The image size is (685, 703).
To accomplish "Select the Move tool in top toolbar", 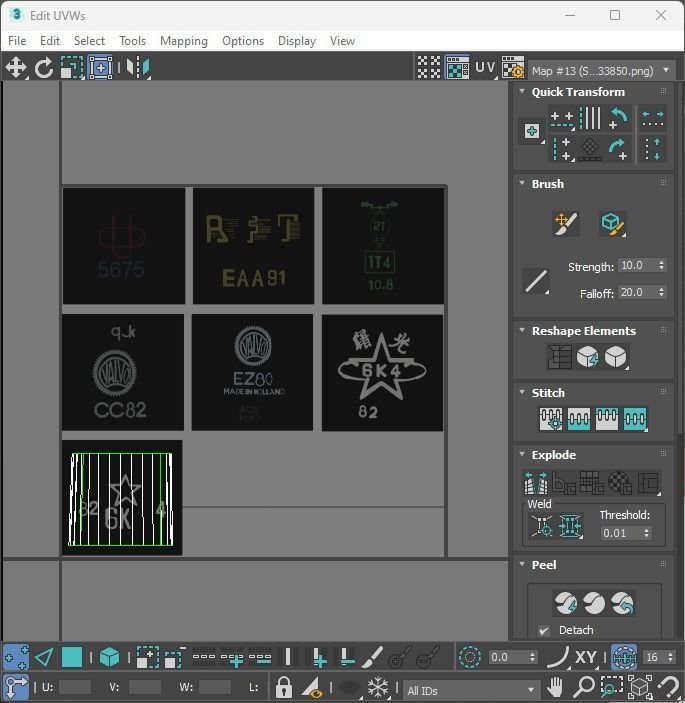I will 16,68.
